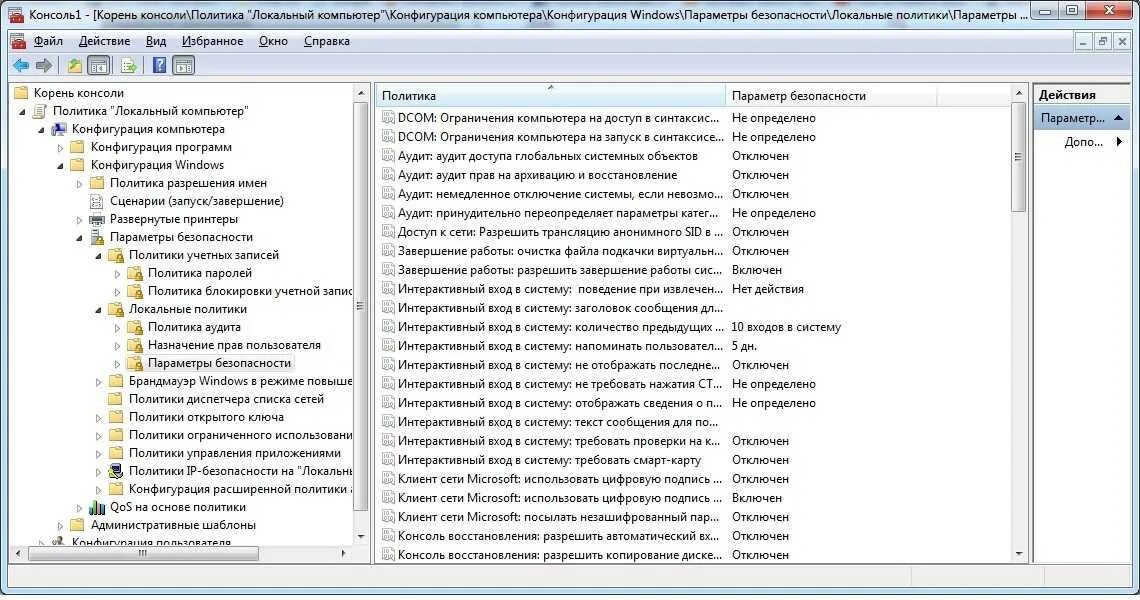Expand the Конфигурация программ node
Screen dimensions: 1140x600
[x=60, y=147]
